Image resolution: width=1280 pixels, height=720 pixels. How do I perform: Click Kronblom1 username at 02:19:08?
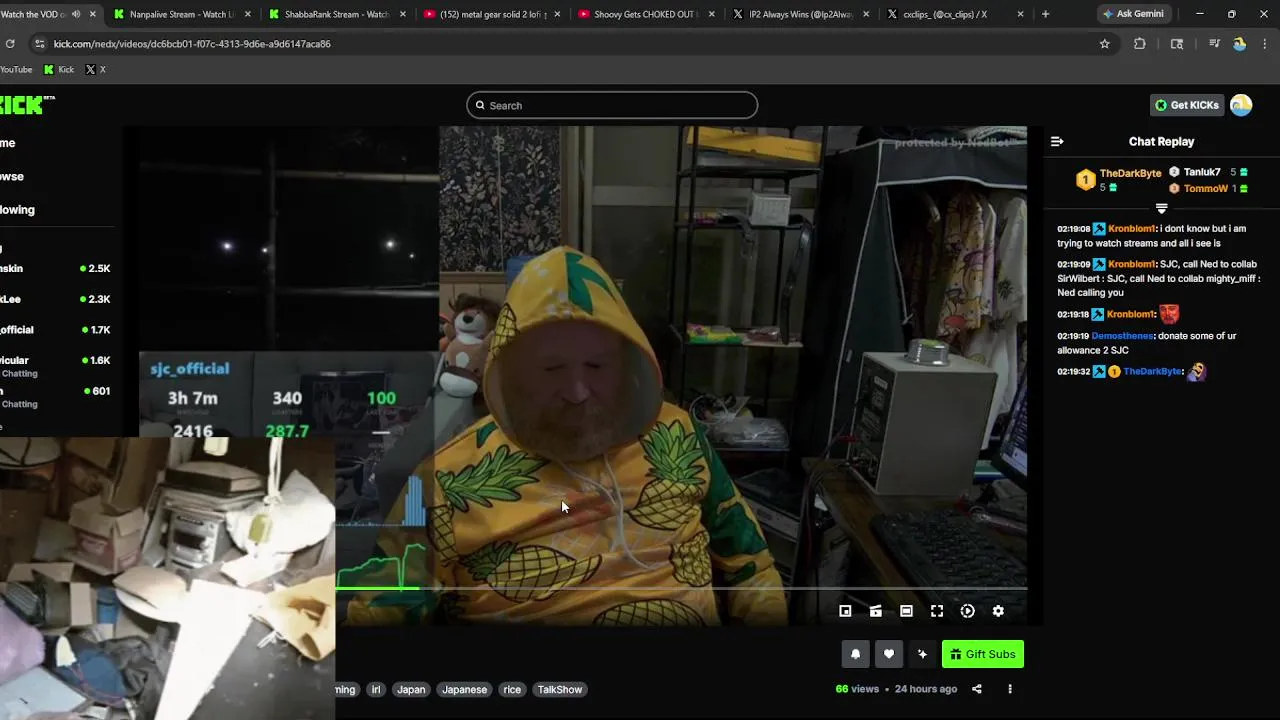1132,229
